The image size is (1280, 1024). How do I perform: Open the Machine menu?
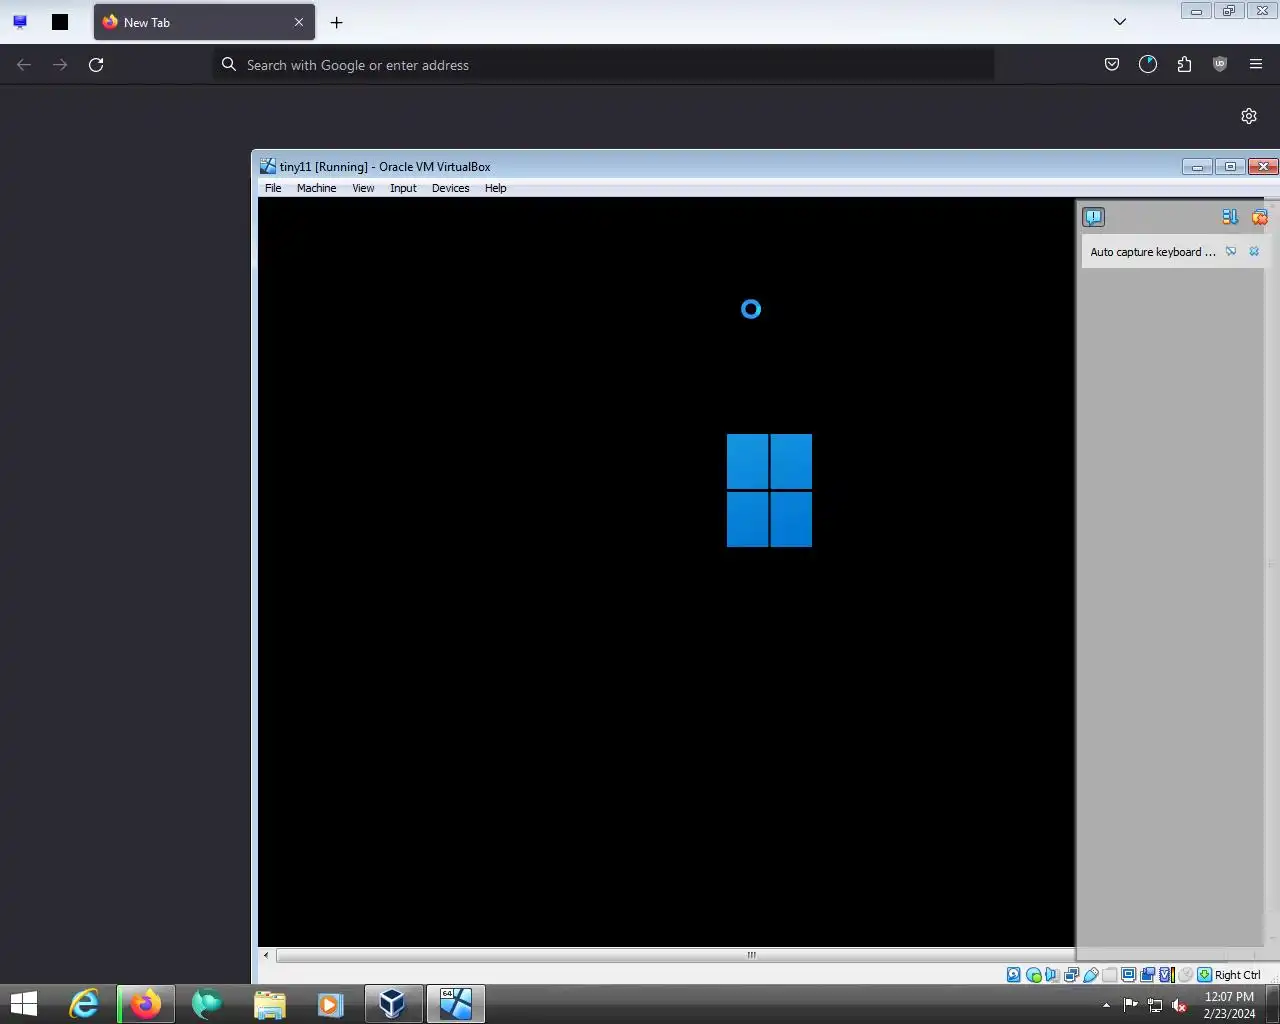316,188
